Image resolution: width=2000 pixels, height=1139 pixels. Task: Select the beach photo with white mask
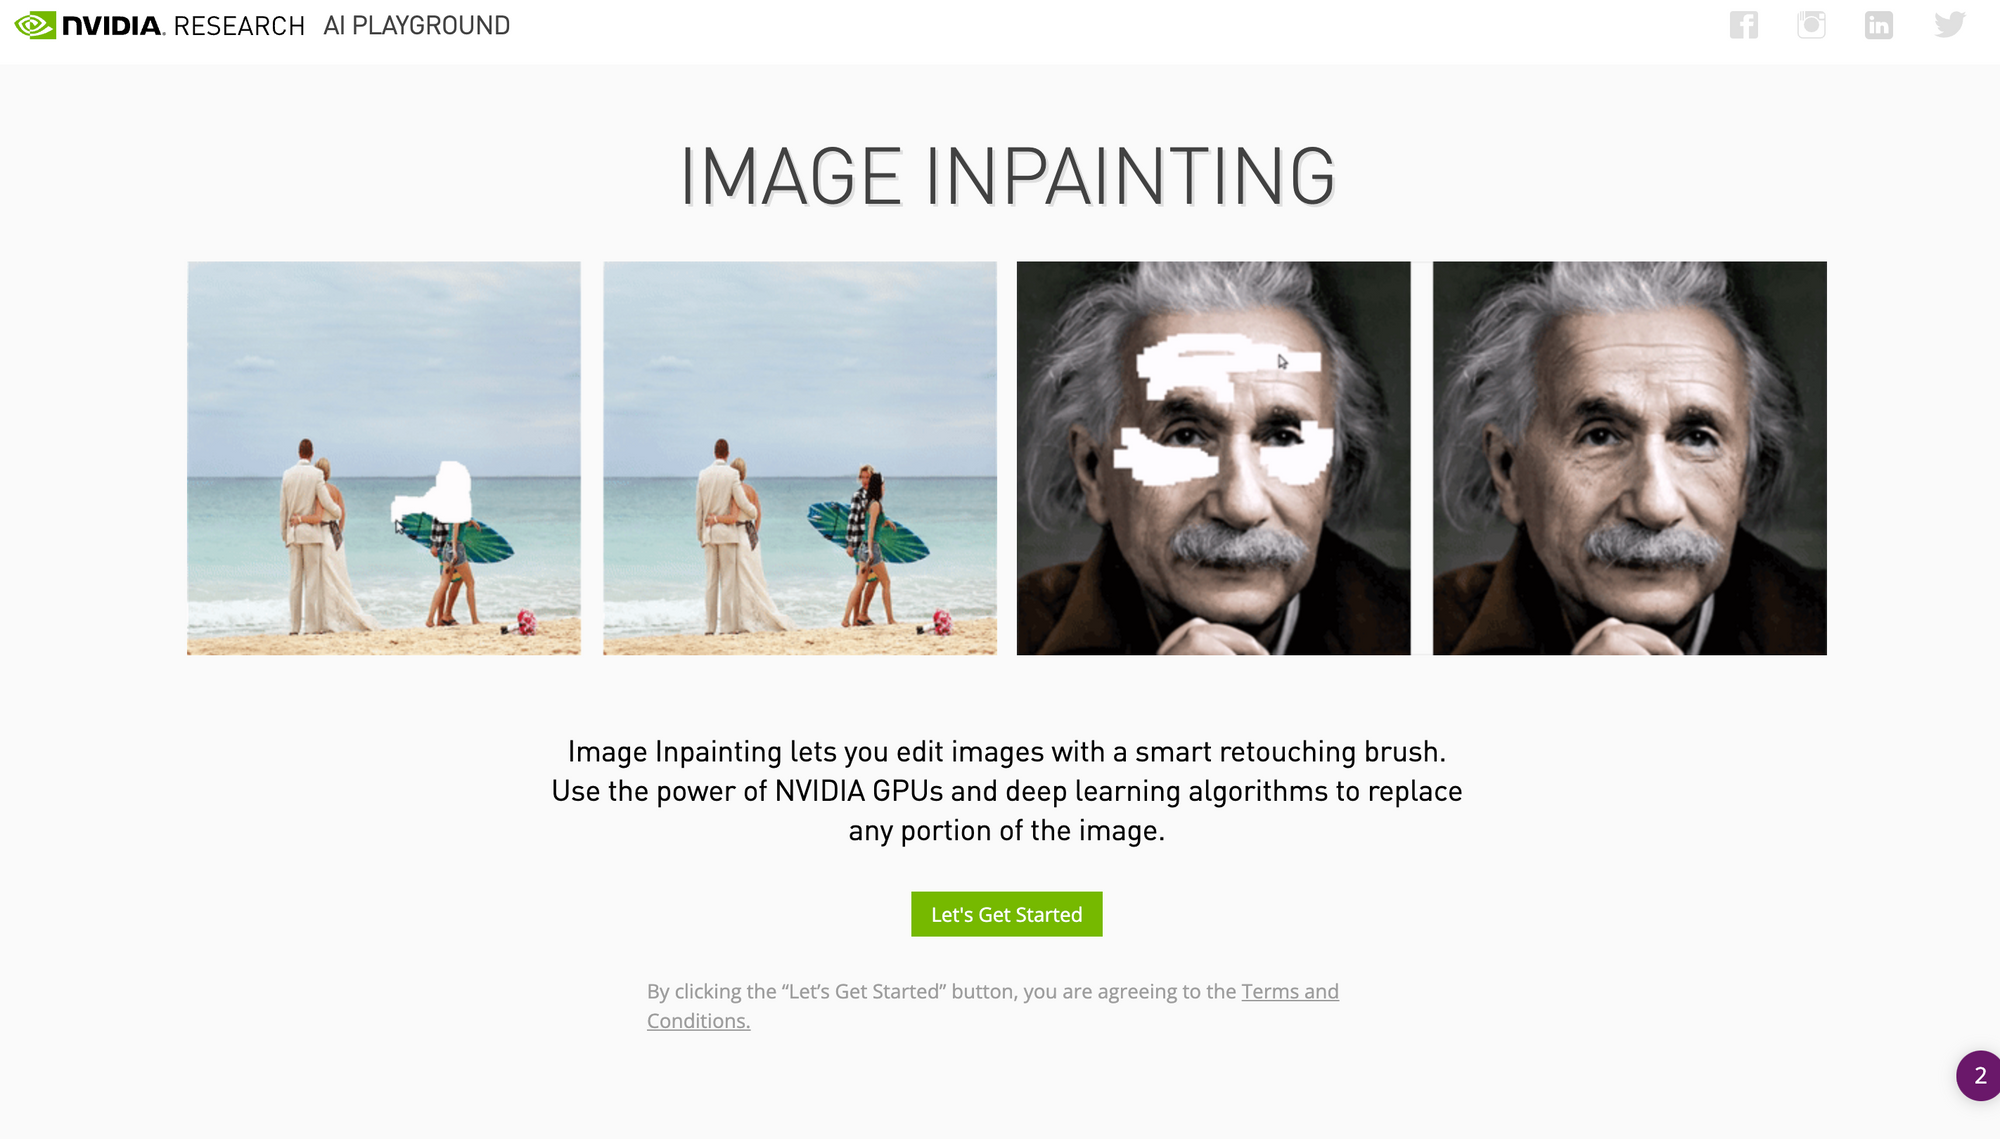click(x=384, y=458)
